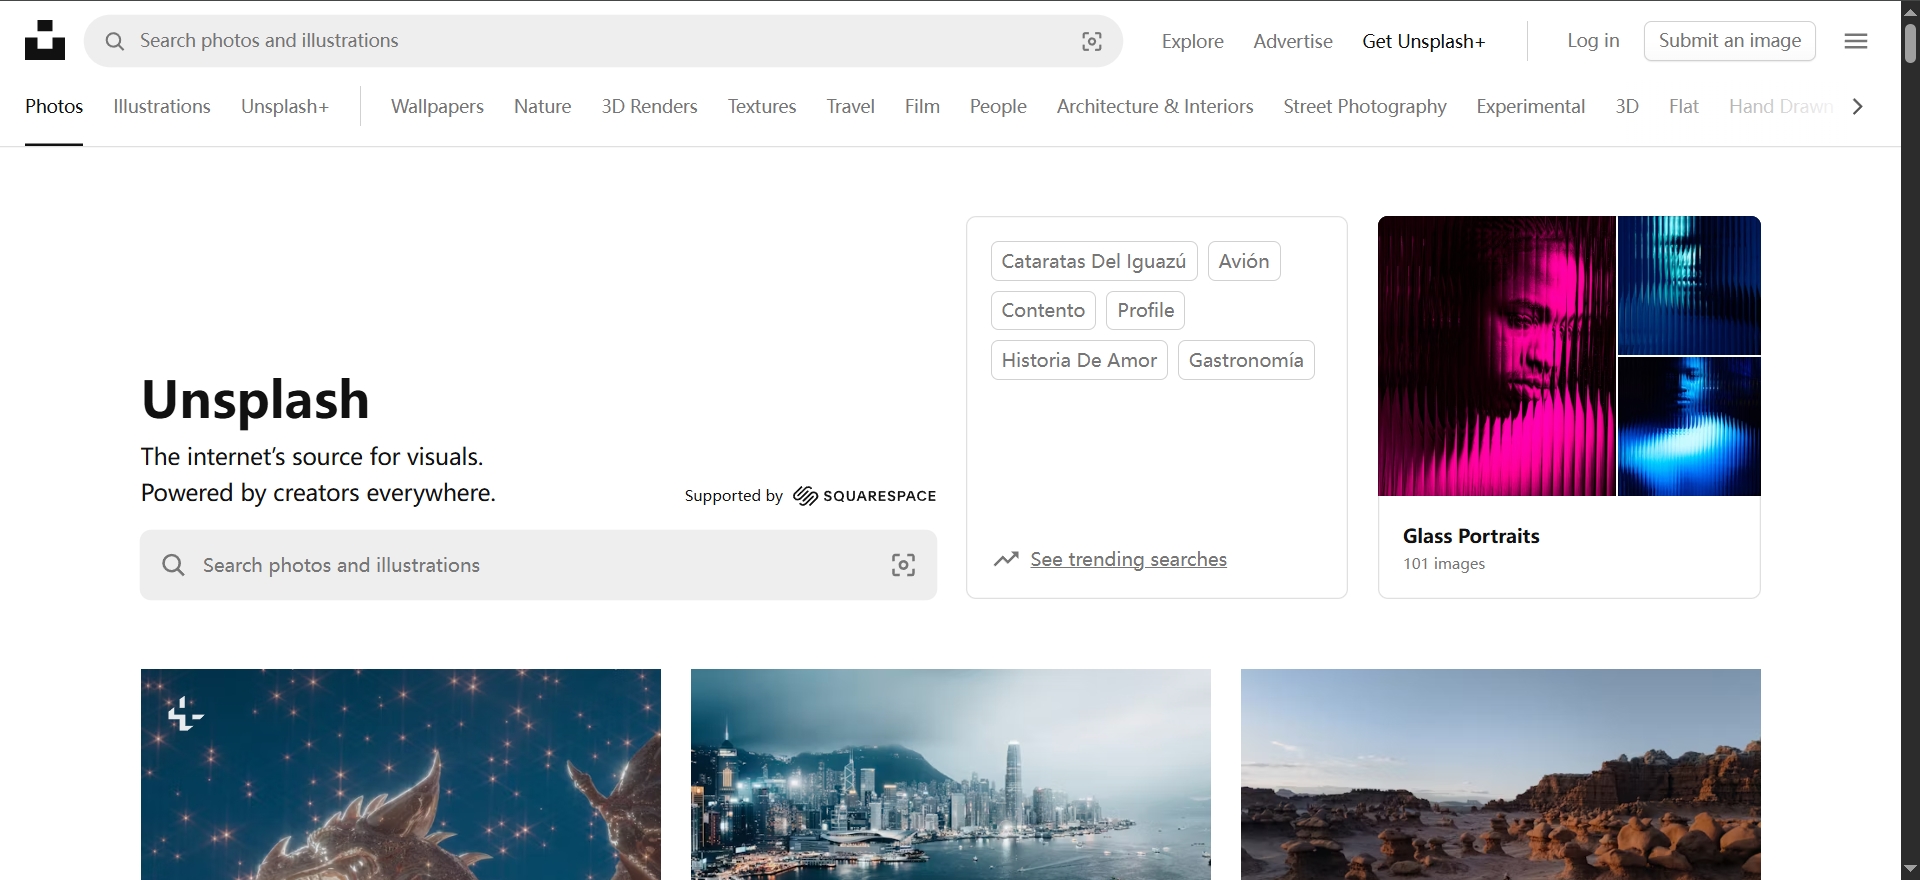This screenshot has width=1920, height=880.
Task: Open the starry dragon photo
Action: coord(401,774)
